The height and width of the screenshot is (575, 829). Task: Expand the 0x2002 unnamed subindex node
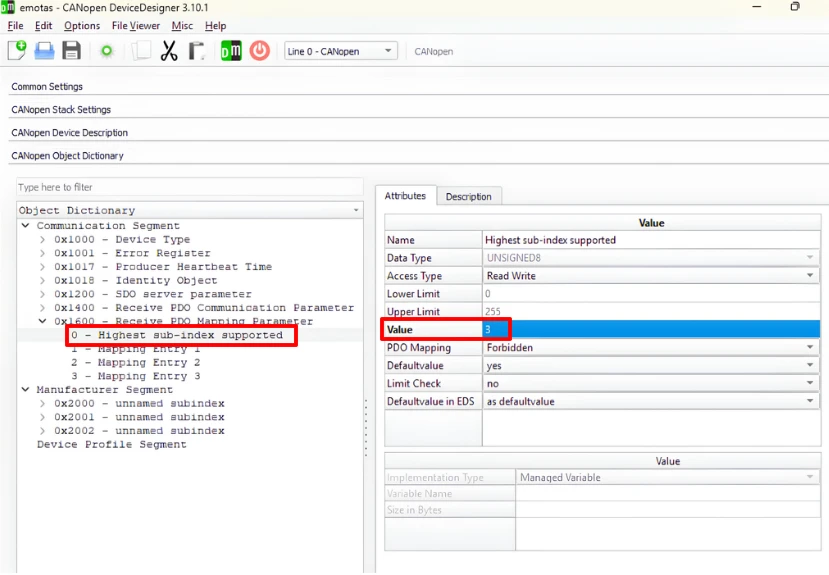click(42, 431)
